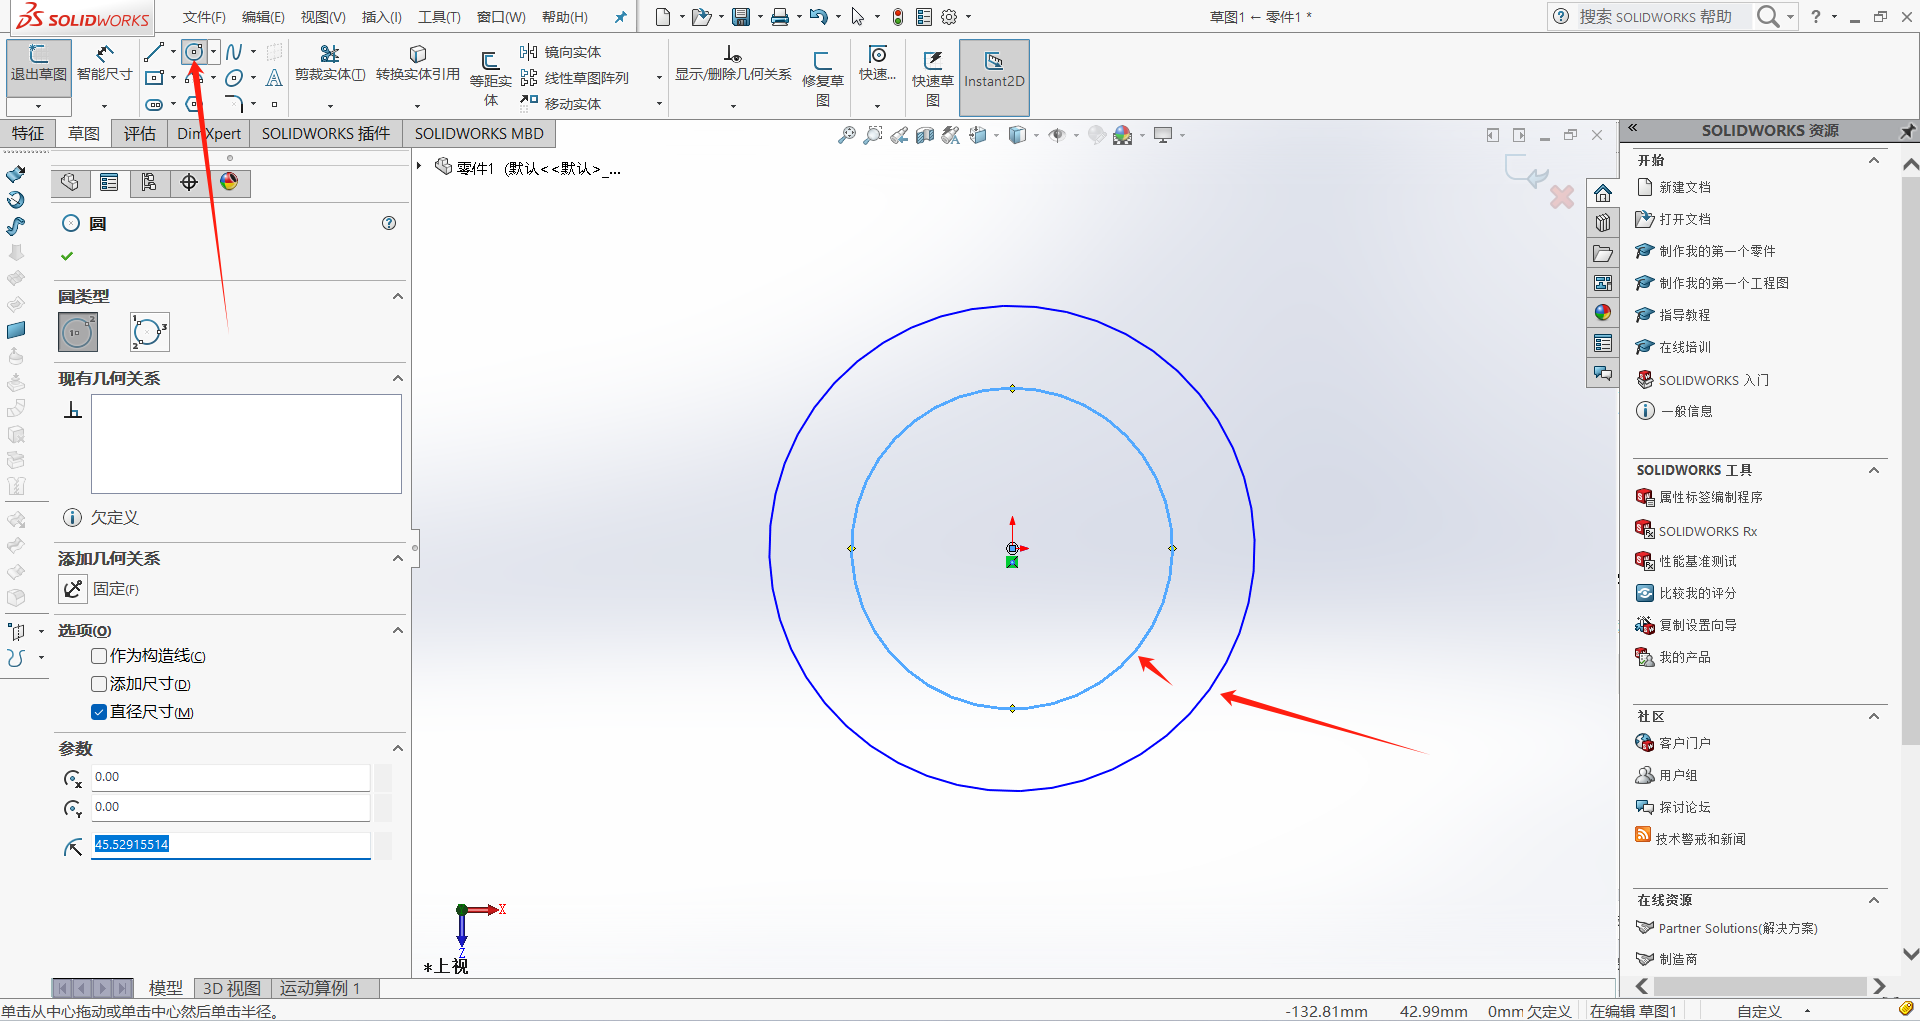
Task: Collapse the 选项 (Options) section
Action: coord(398,630)
